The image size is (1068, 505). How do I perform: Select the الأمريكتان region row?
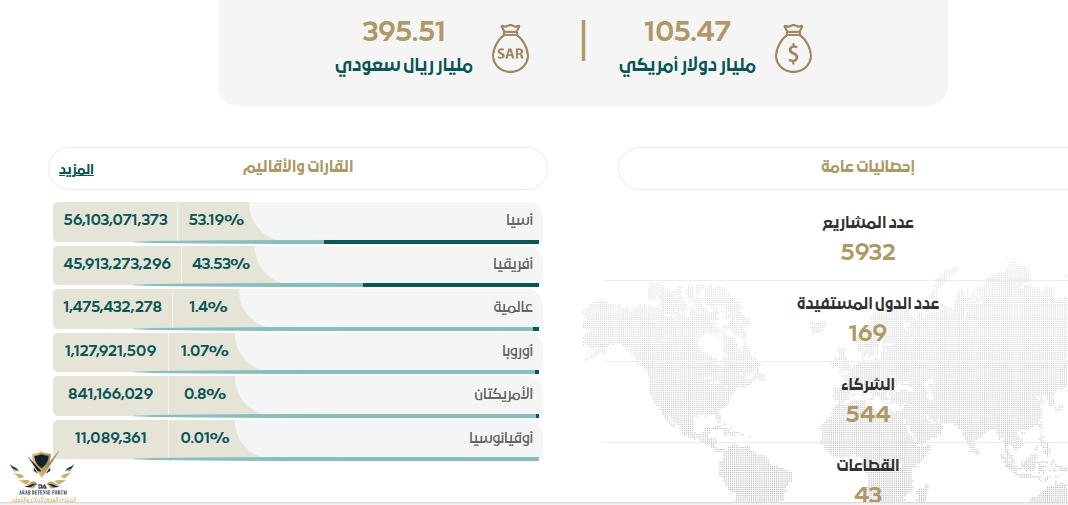[296, 397]
